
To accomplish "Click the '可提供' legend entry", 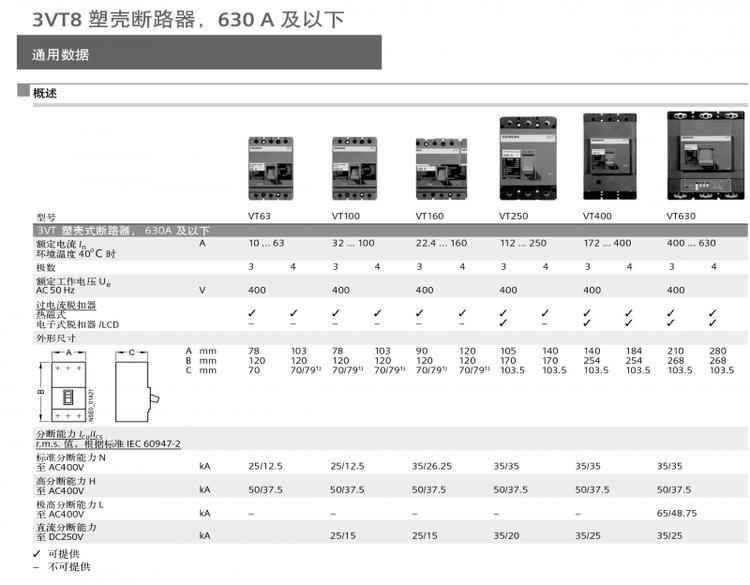I will click(x=64, y=554).
